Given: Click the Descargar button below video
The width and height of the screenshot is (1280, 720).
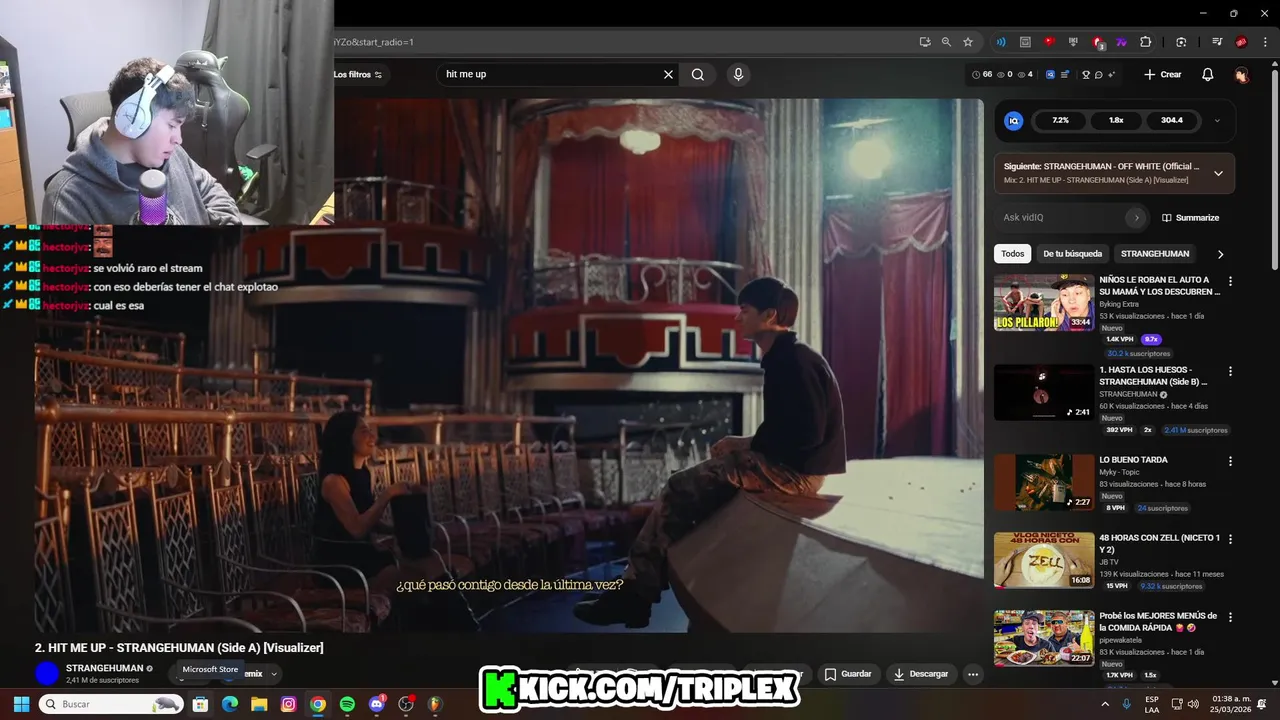Looking at the screenshot, I should click(920, 674).
